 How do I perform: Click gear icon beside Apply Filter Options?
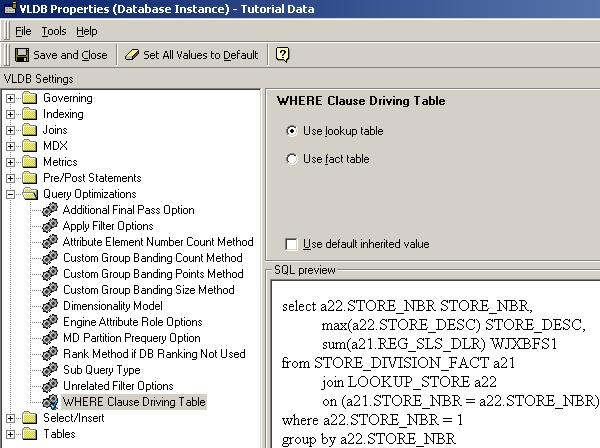pyautogui.click(x=50, y=226)
